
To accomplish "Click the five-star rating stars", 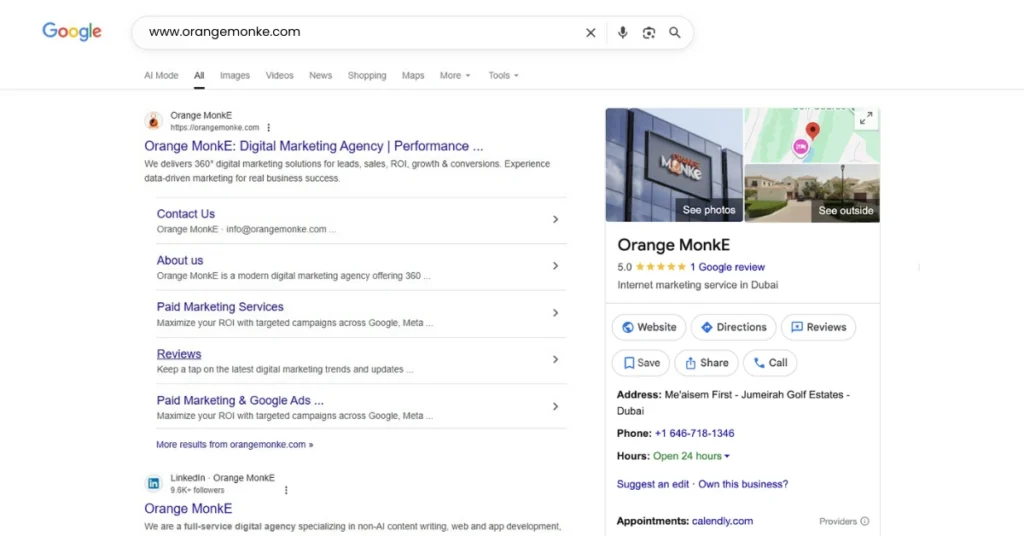I will click(x=661, y=267).
